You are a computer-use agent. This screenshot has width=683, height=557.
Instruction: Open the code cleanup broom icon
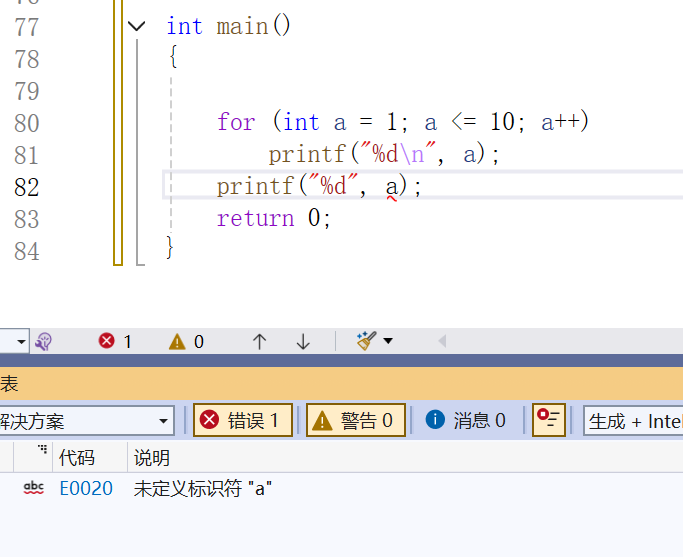[x=366, y=341]
